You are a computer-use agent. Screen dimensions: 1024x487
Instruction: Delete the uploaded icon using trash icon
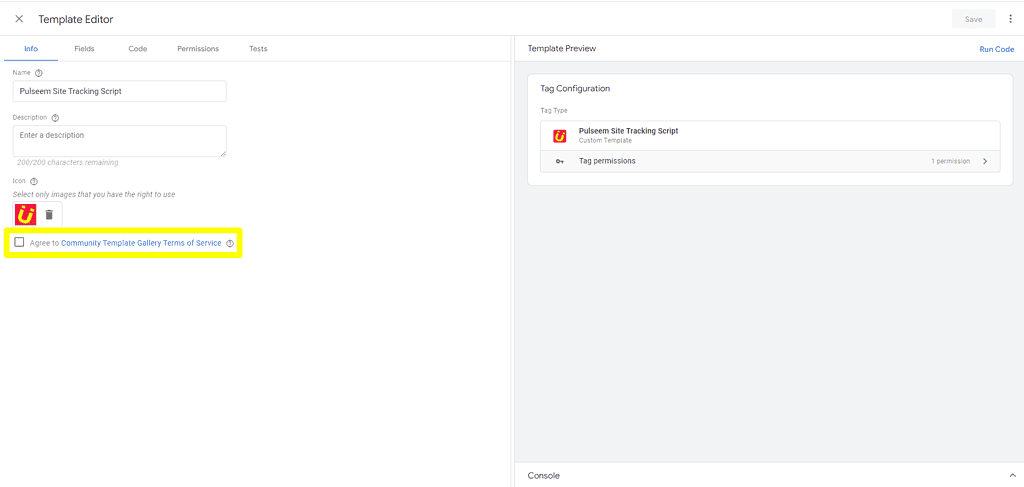click(49, 214)
